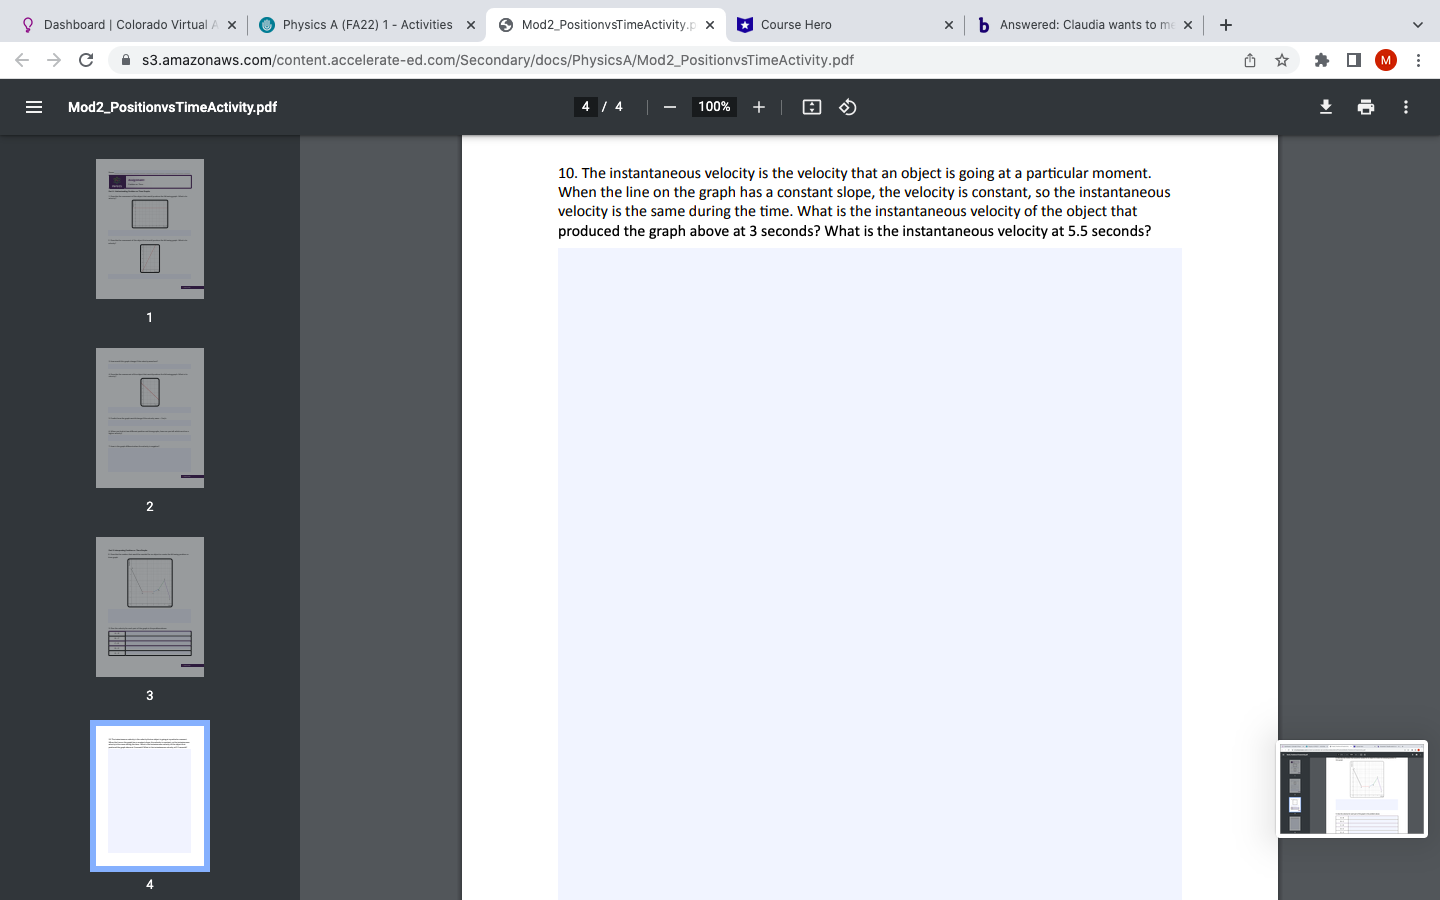Click the Mod2_PositionvsTimeActivity.pdf title text

[172, 107]
